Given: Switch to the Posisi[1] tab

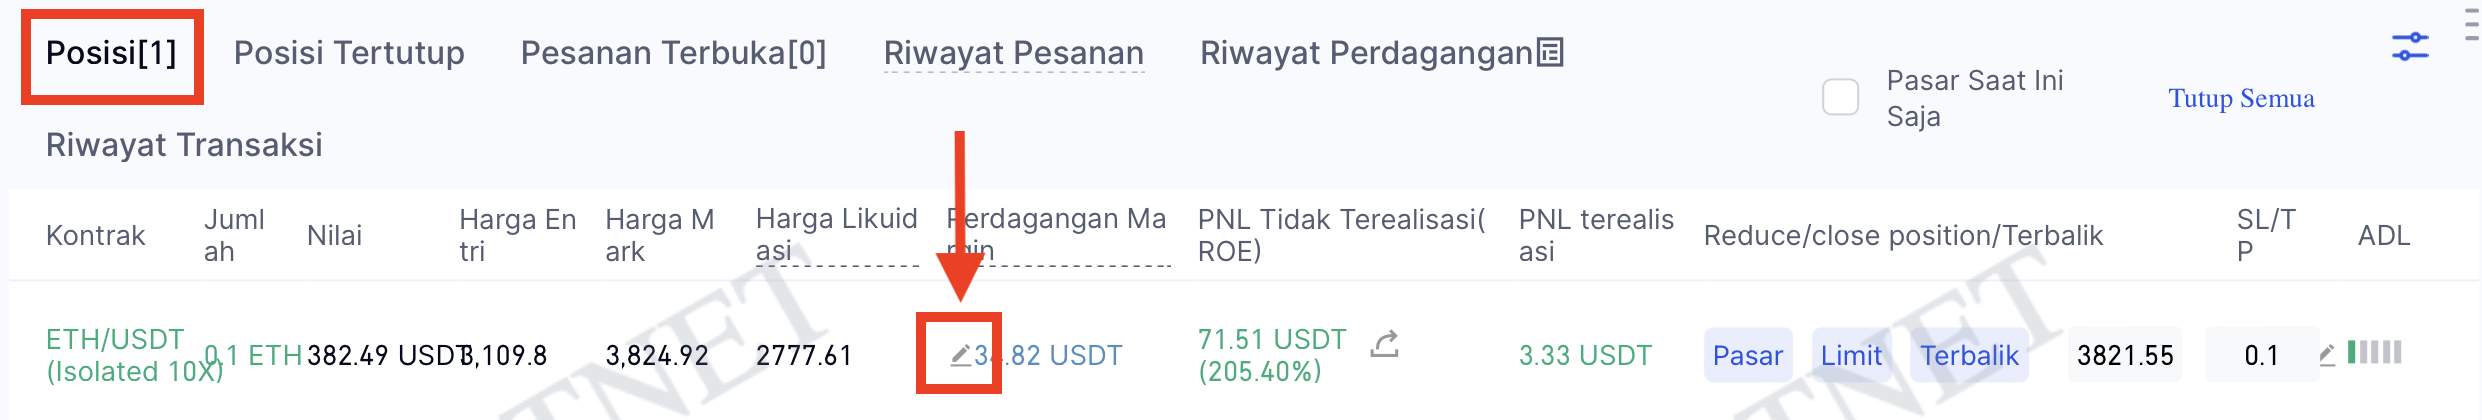Looking at the screenshot, I should pyautogui.click(x=111, y=53).
